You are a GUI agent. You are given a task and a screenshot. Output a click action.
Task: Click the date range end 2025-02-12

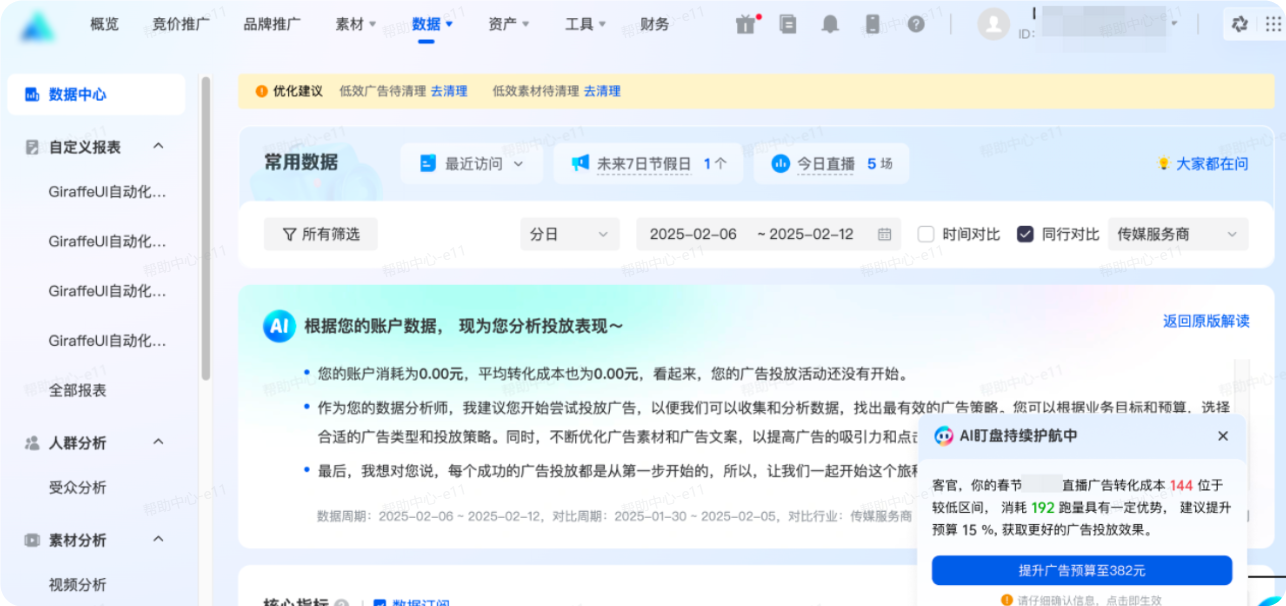[811, 234]
